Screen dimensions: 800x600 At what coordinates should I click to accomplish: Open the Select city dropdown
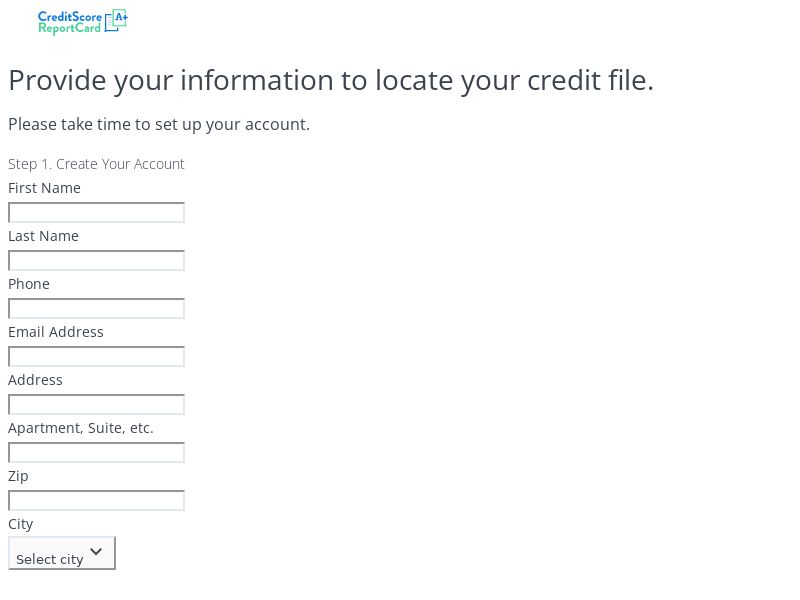tap(62, 552)
